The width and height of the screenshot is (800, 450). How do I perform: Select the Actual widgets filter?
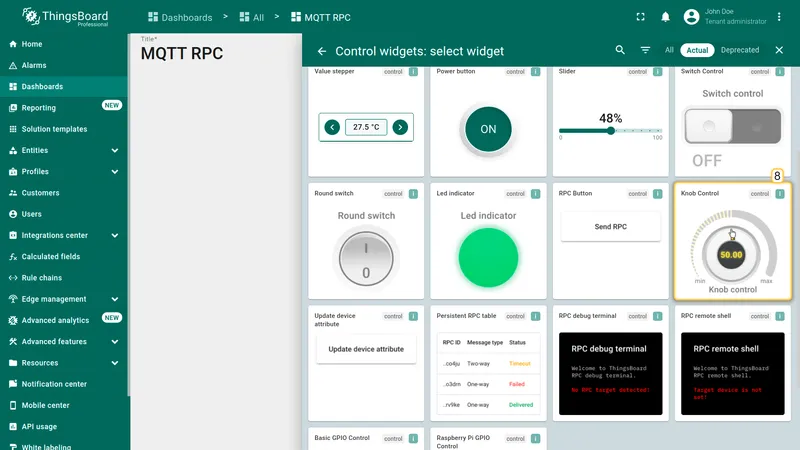point(697,50)
